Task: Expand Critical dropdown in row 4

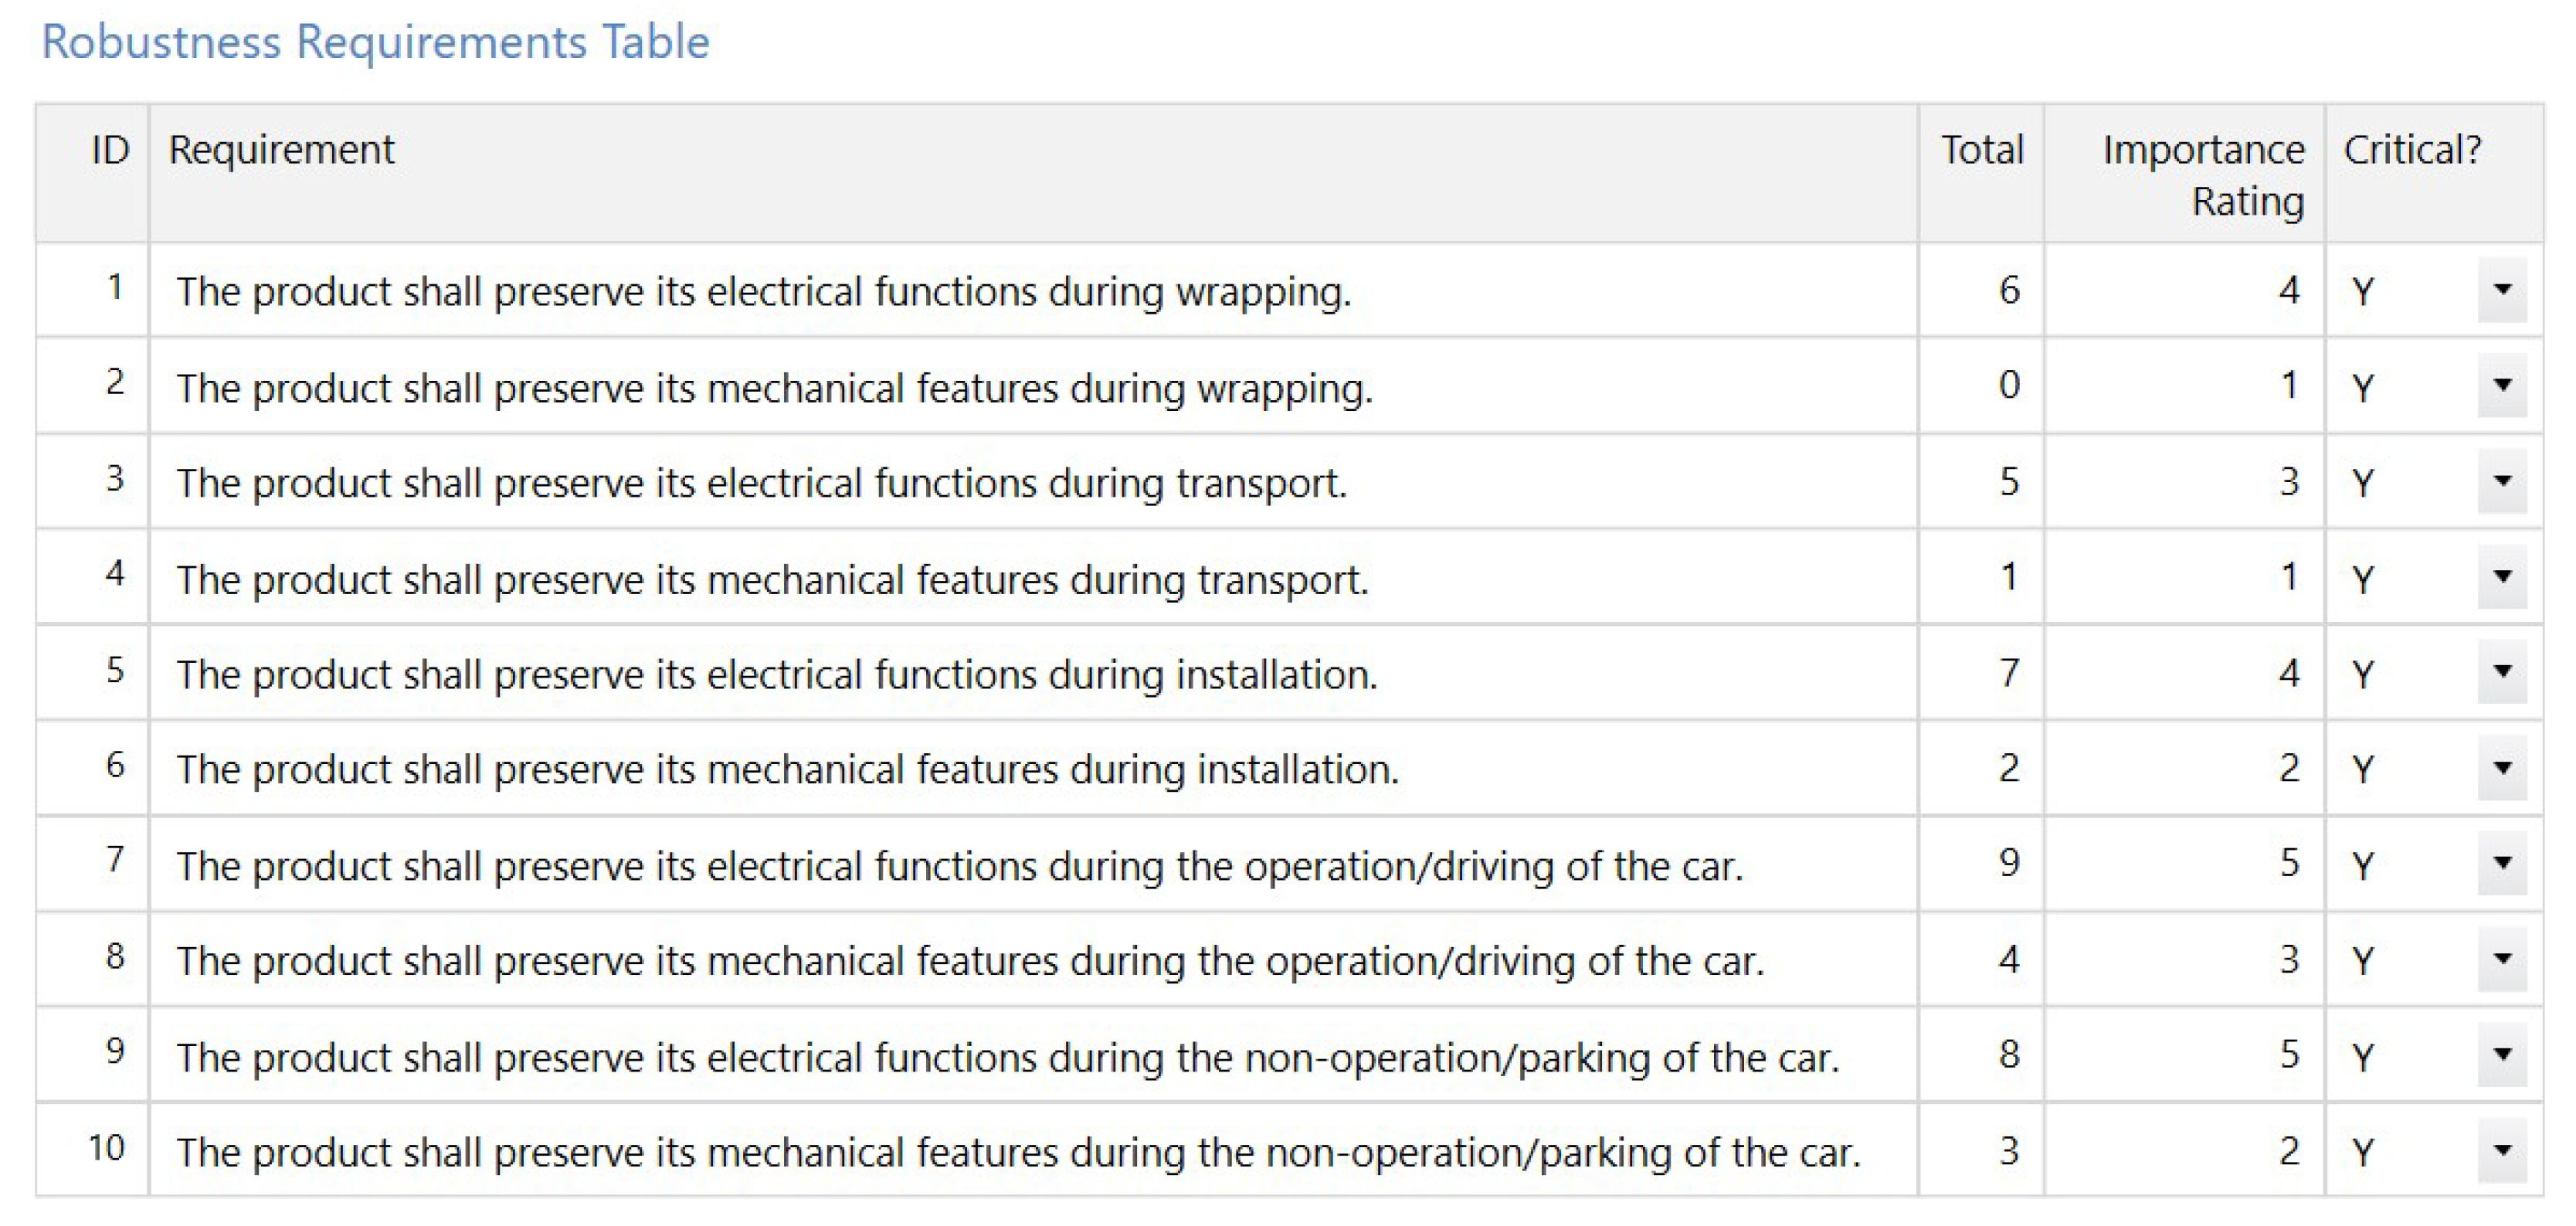Action: pyautogui.click(x=2501, y=577)
